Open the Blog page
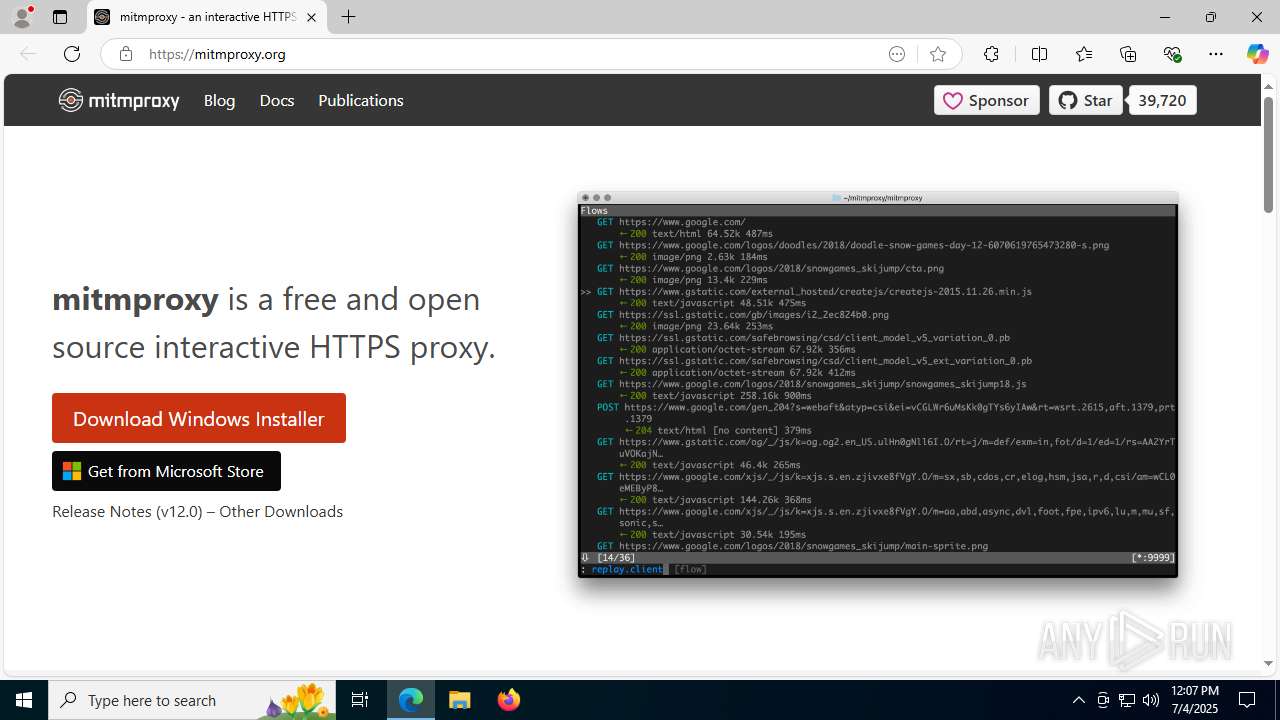The width and height of the screenshot is (1280, 720). (x=219, y=100)
